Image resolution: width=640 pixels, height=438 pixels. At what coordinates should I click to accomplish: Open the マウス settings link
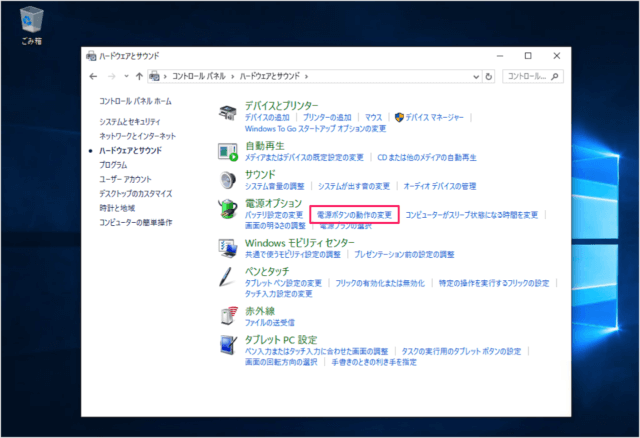click(x=373, y=118)
